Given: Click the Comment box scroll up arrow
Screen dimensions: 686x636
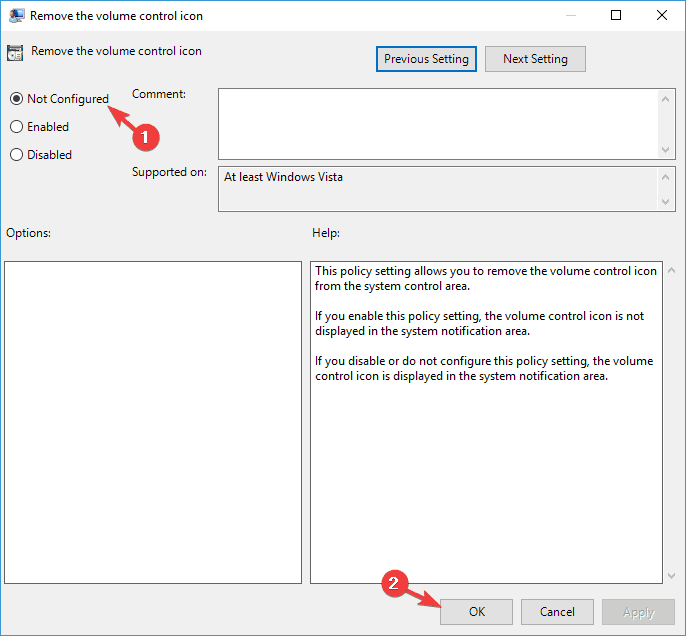Looking at the screenshot, I should tap(665, 99).
